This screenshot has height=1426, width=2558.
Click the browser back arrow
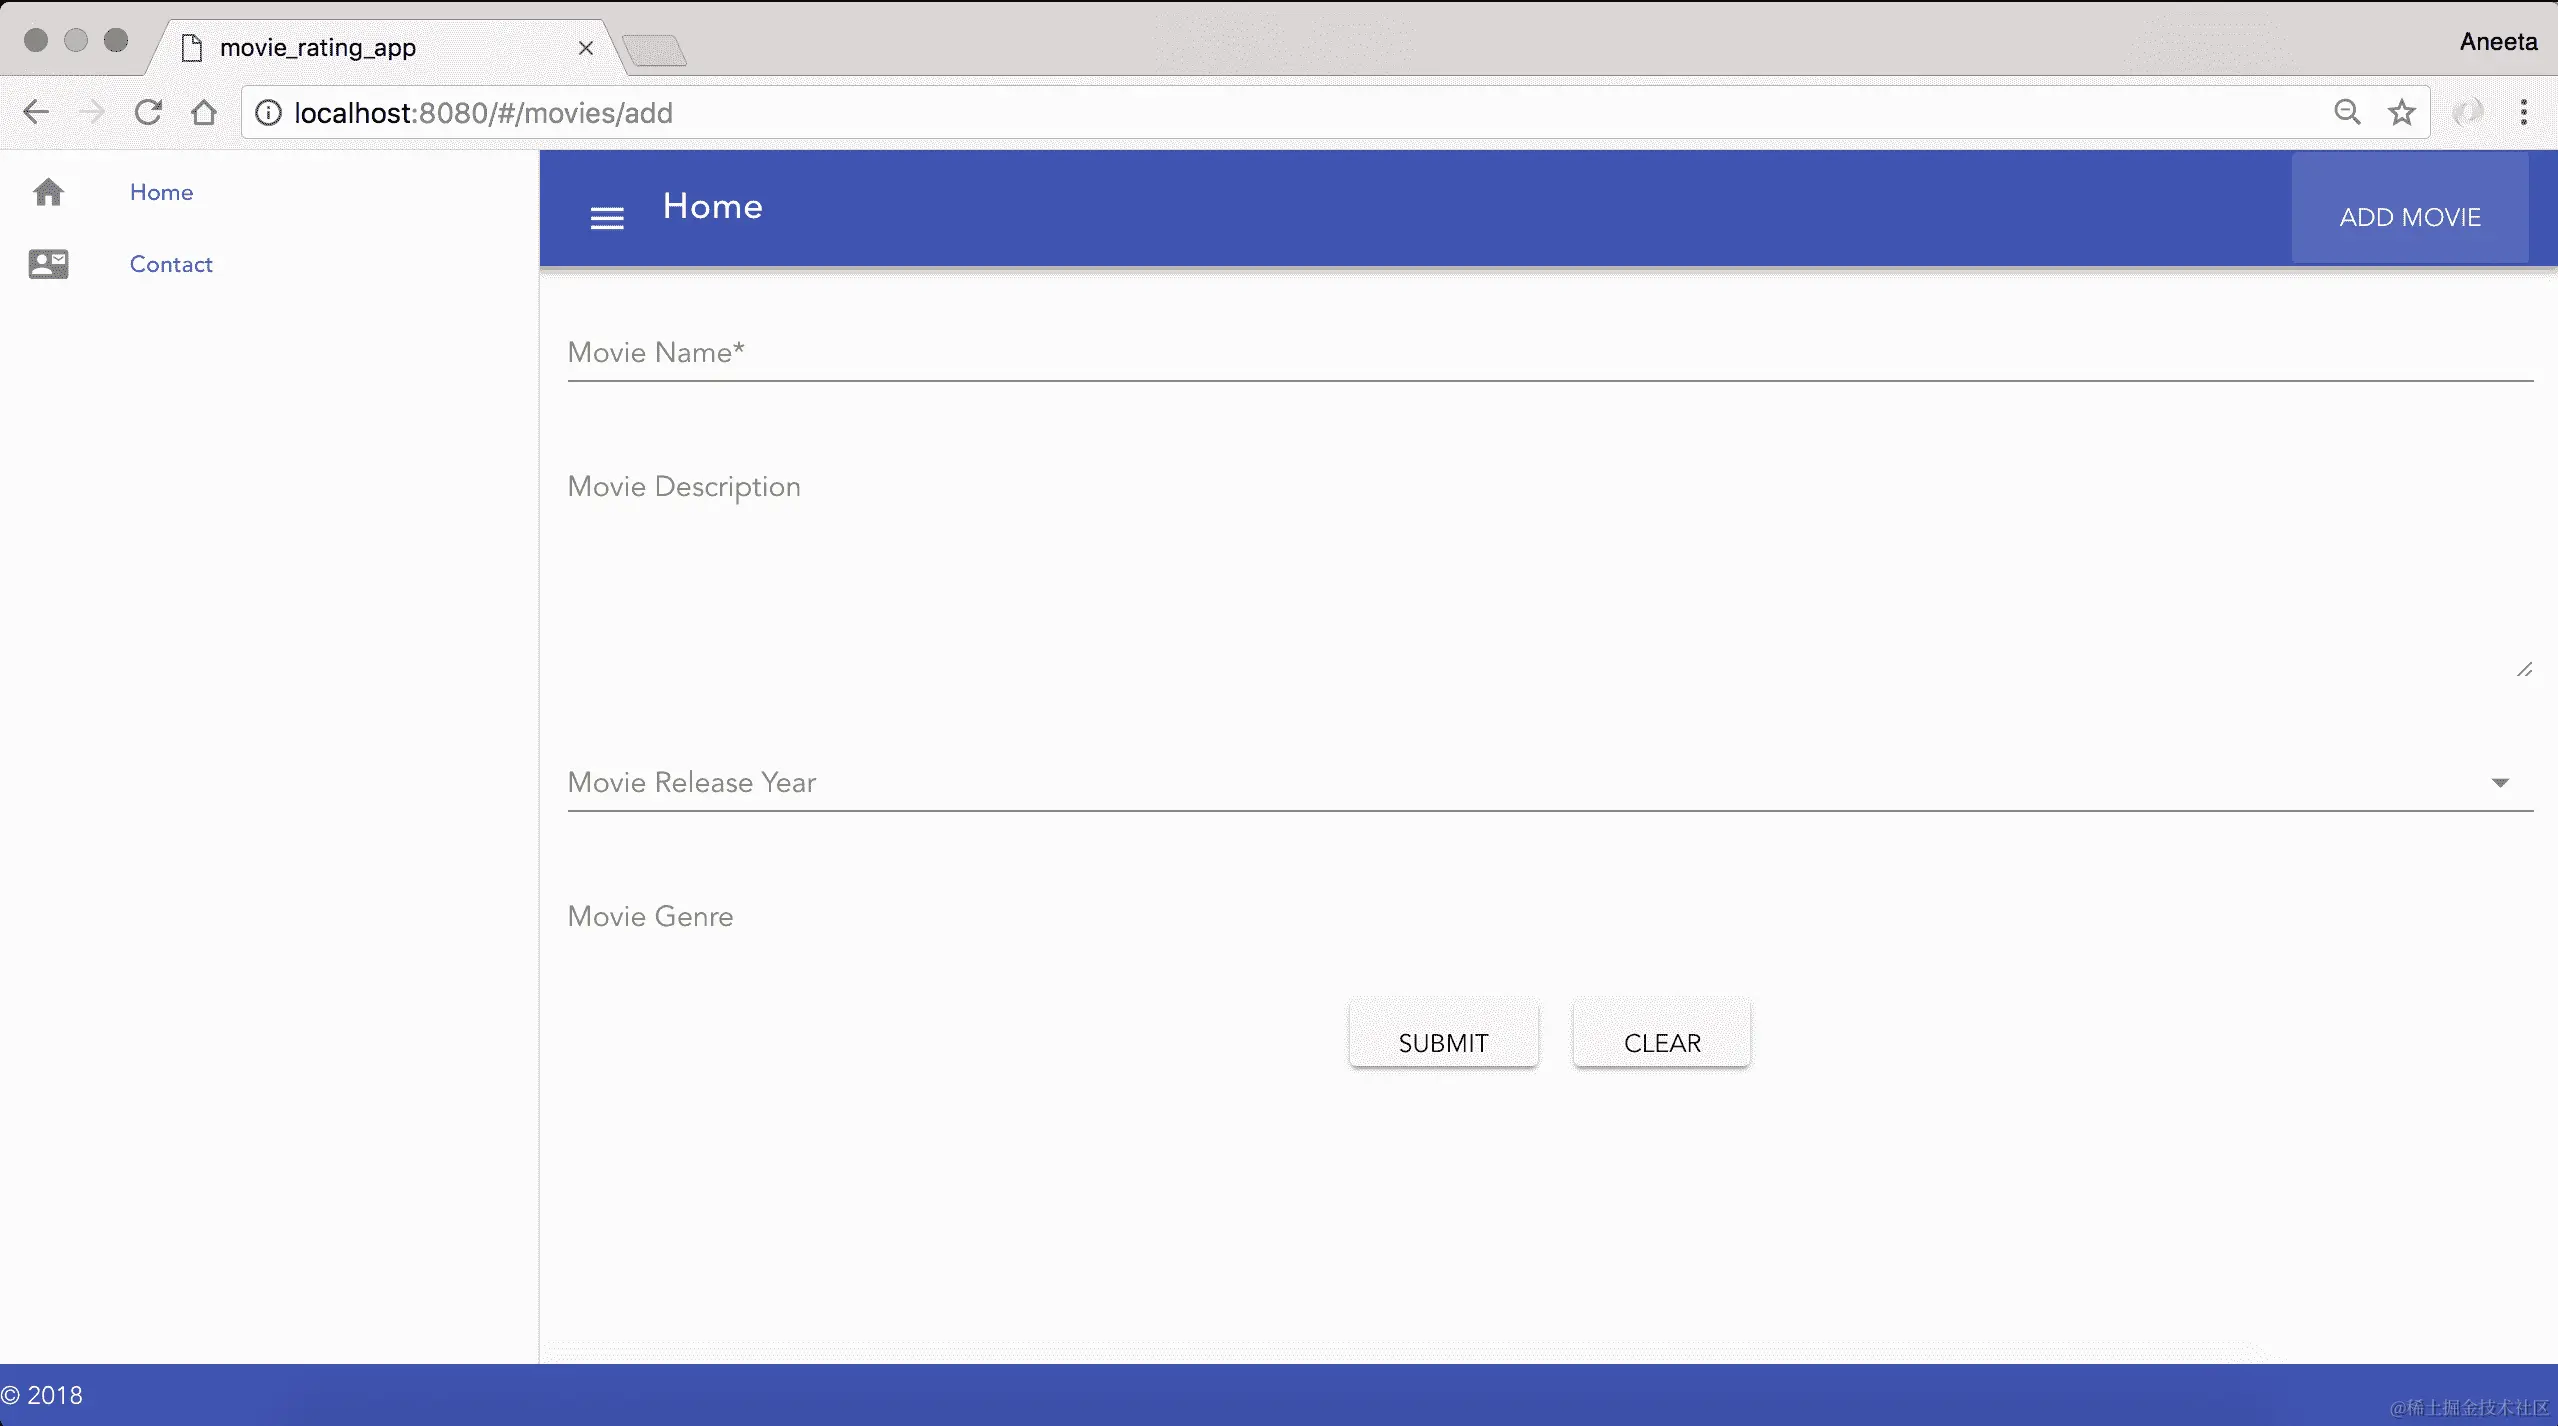click(x=36, y=112)
